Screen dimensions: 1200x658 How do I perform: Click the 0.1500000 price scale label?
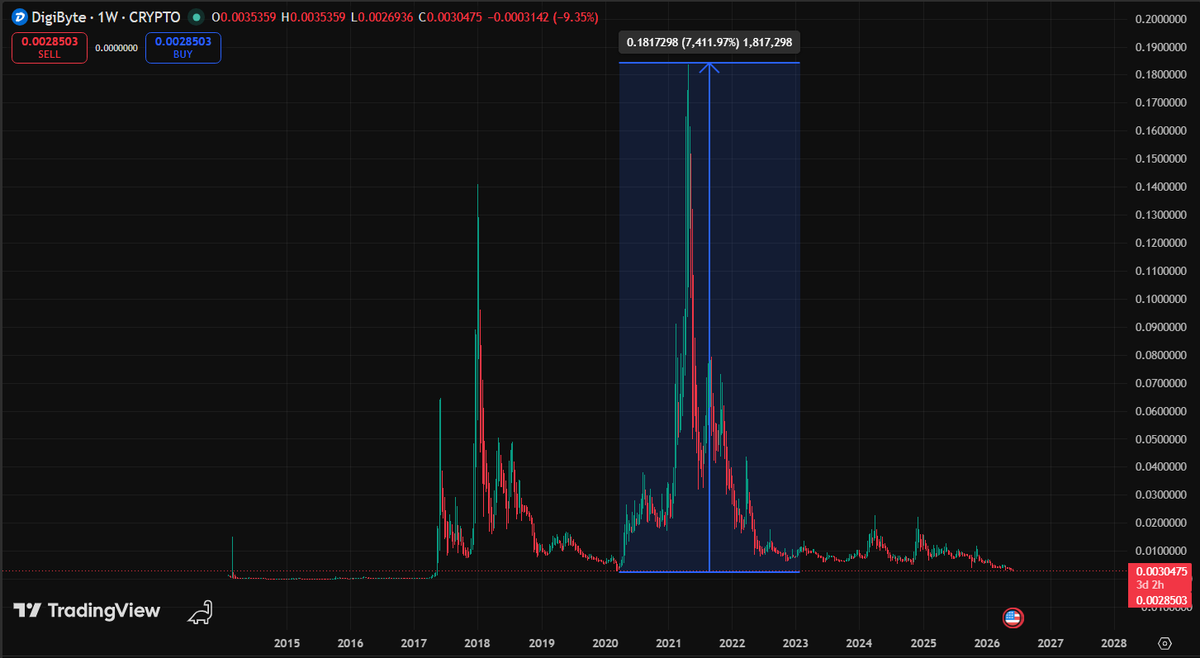click(1163, 159)
